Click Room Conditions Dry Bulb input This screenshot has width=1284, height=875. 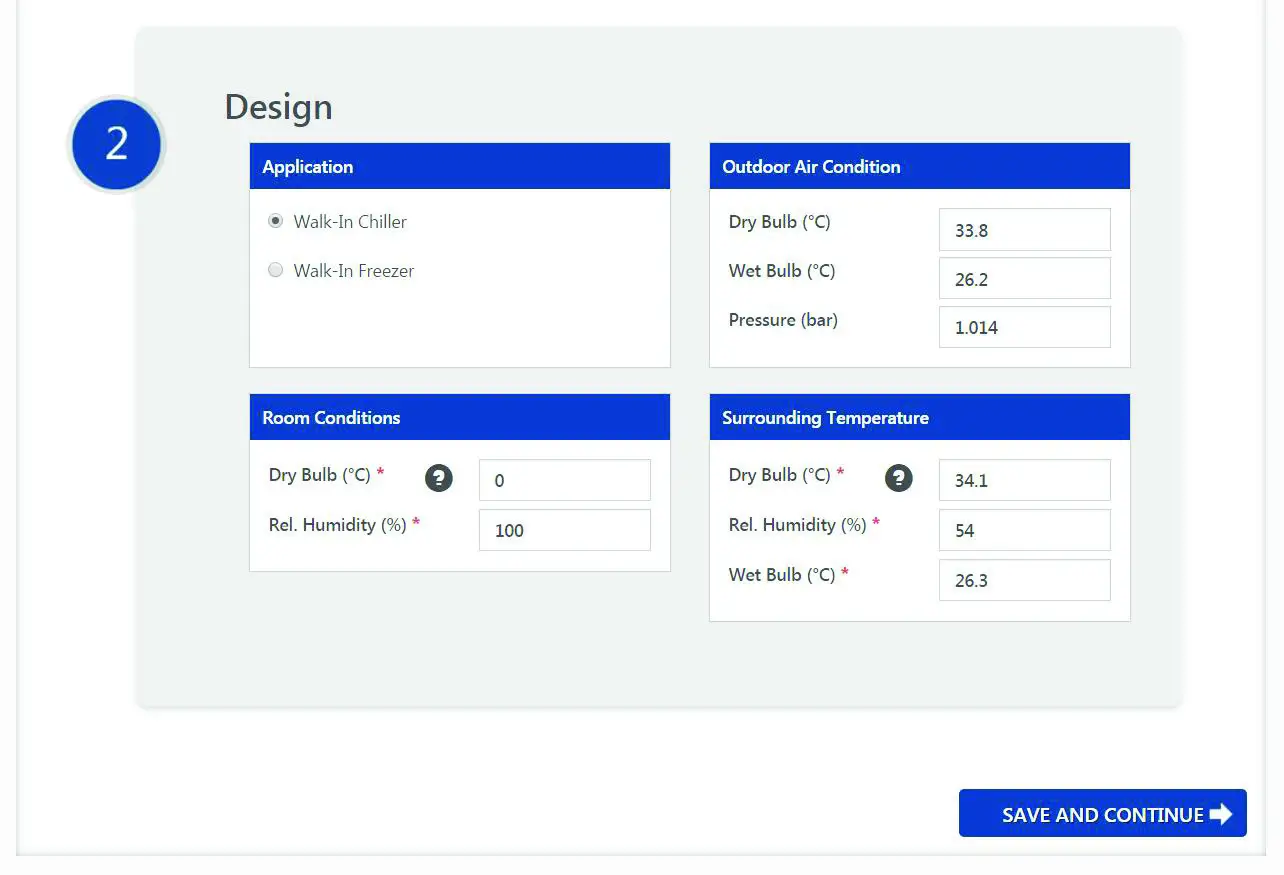click(x=564, y=480)
